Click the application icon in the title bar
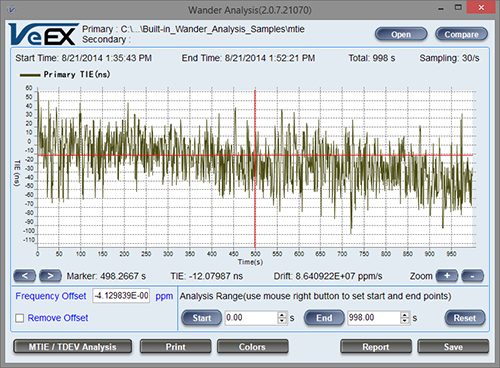This screenshot has height=368, width=500. click(x=12, y=10)
